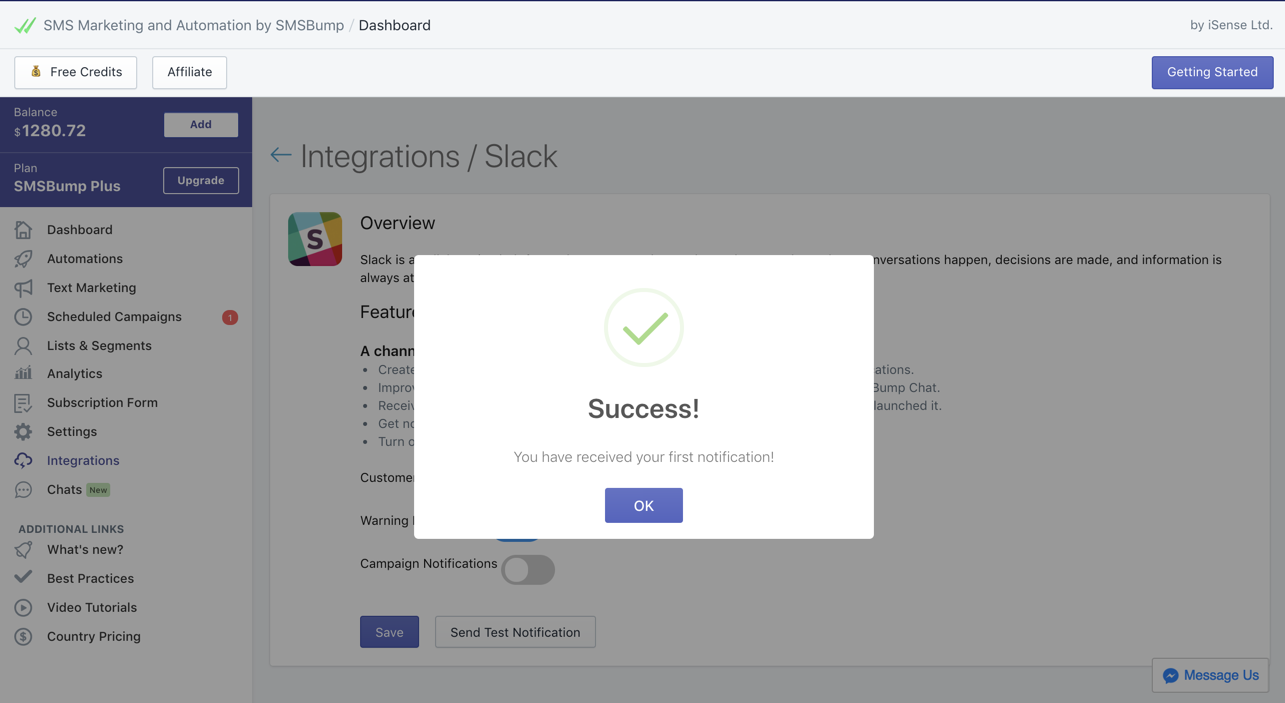1285x703 pixels.
Task: Click the Automations rocket icon
Action: click(23, 259)
